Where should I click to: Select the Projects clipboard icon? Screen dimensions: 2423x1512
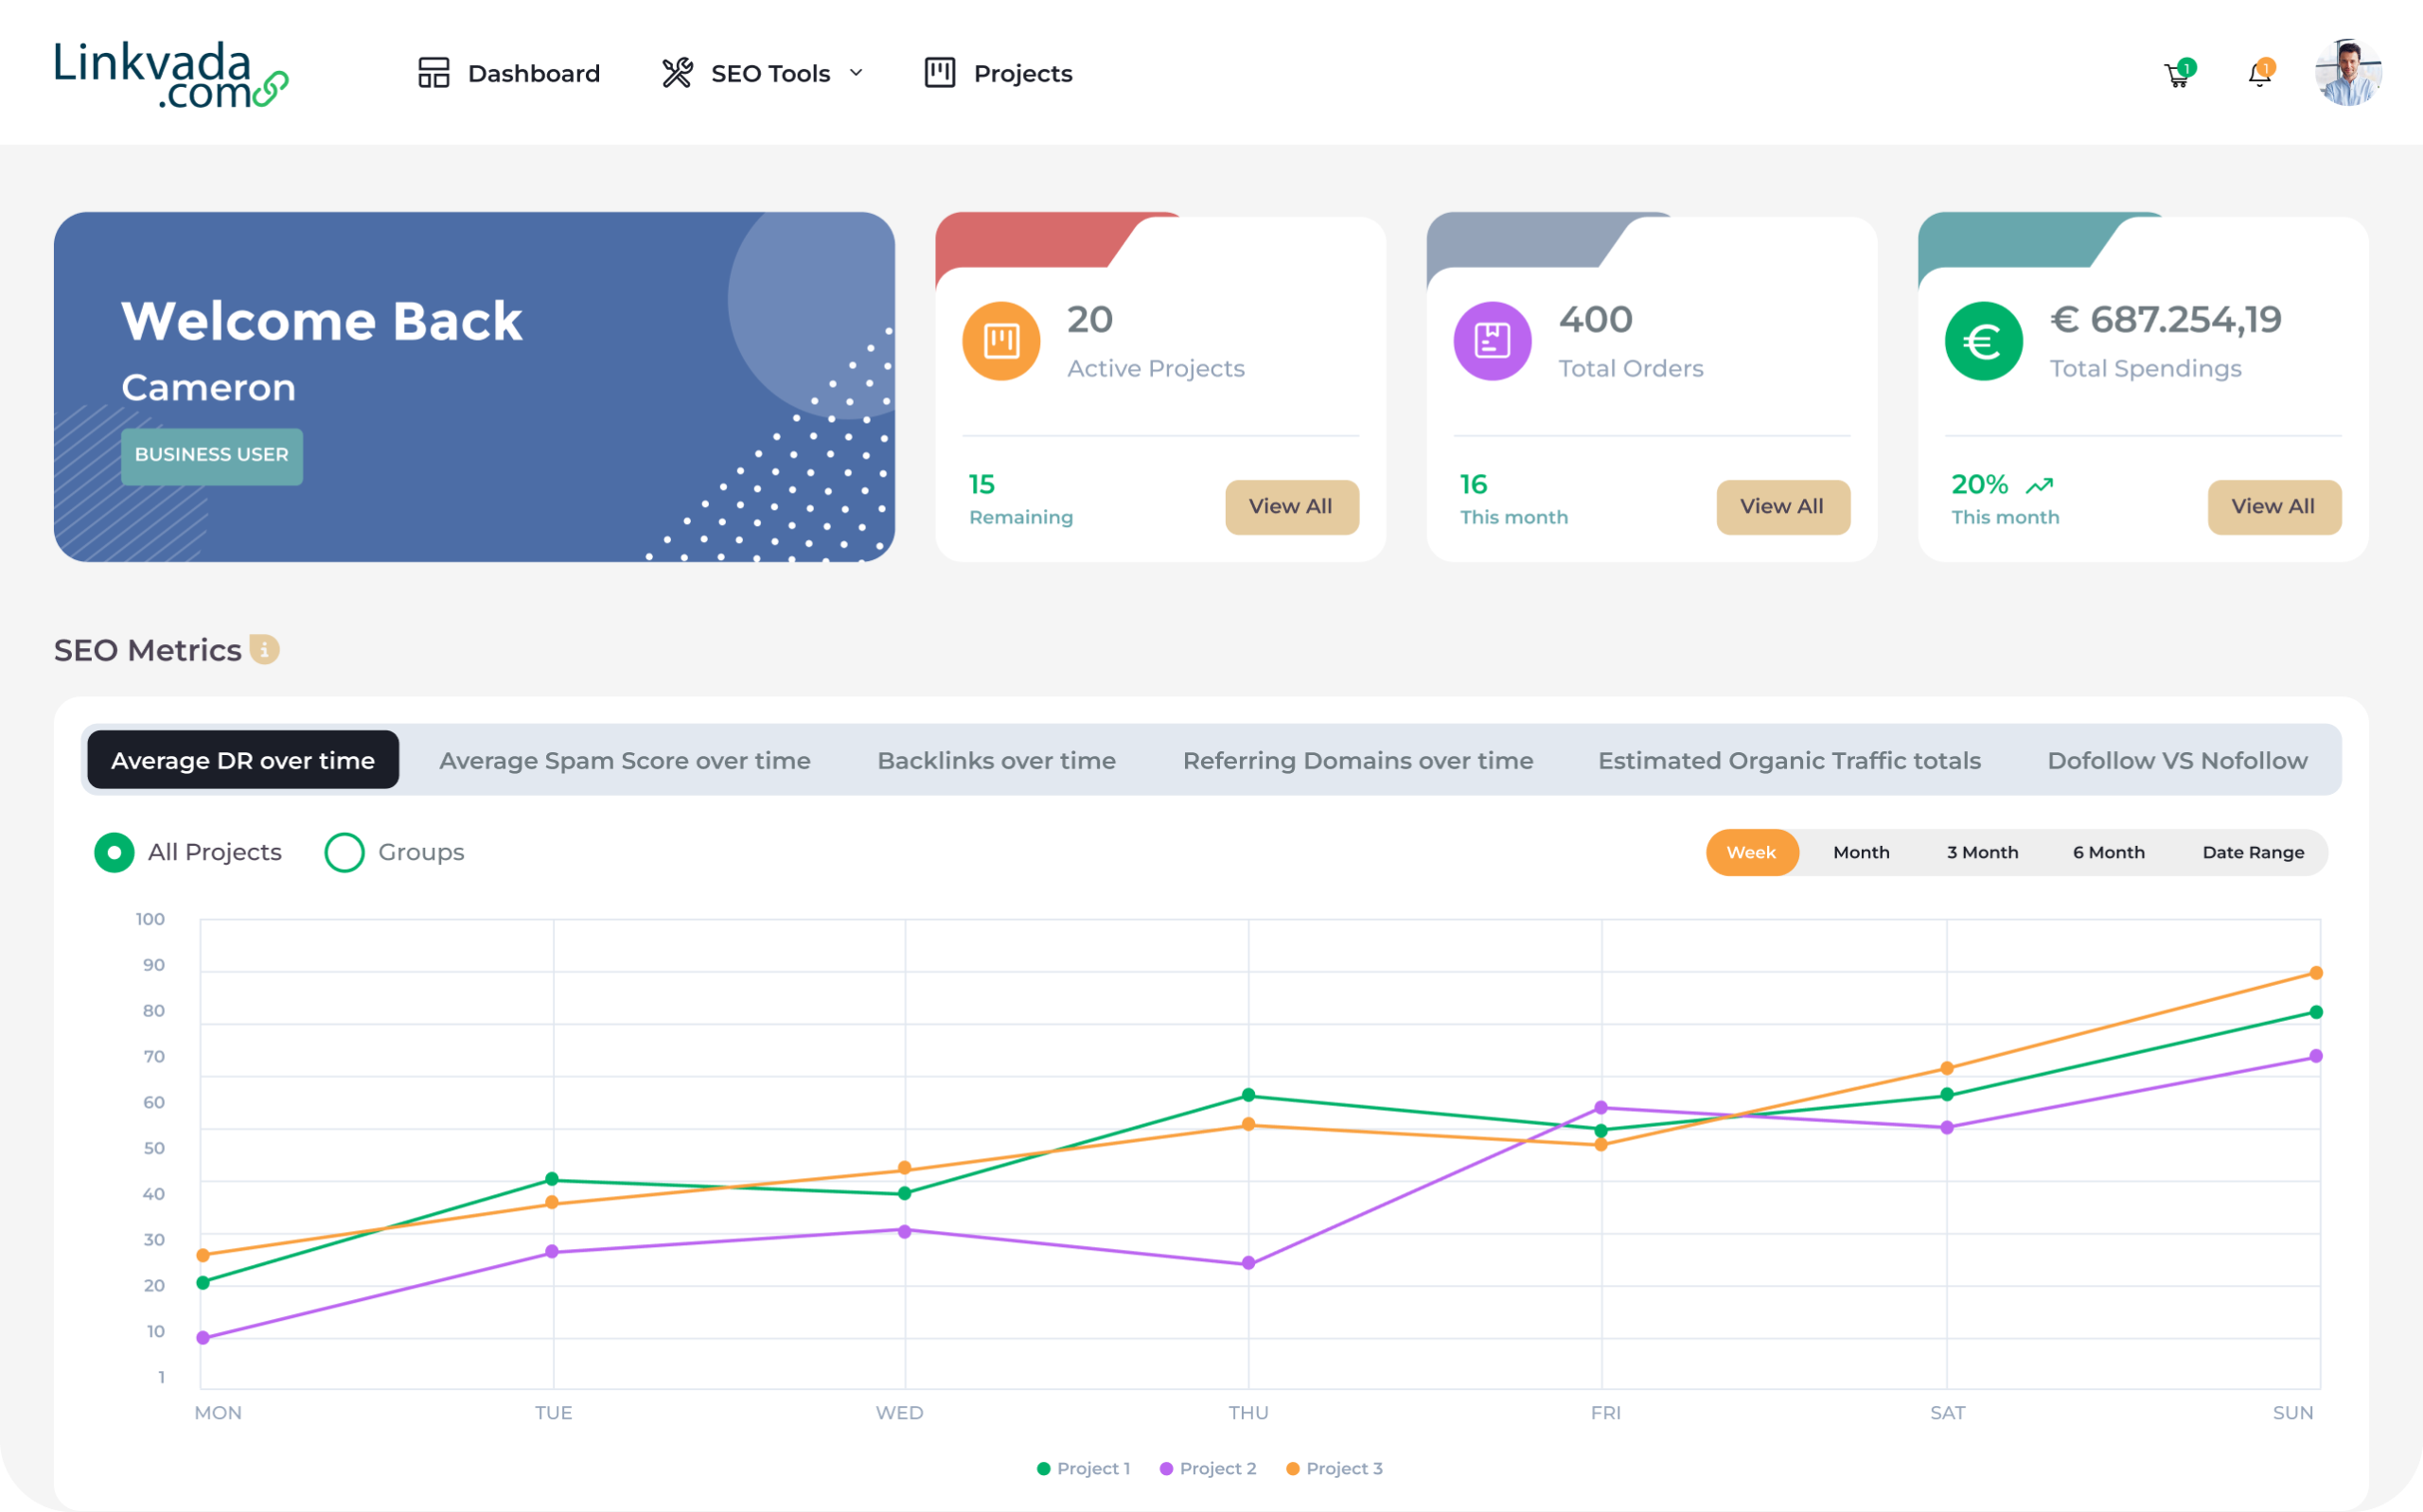pyautogui.click(x=938, y=72)
